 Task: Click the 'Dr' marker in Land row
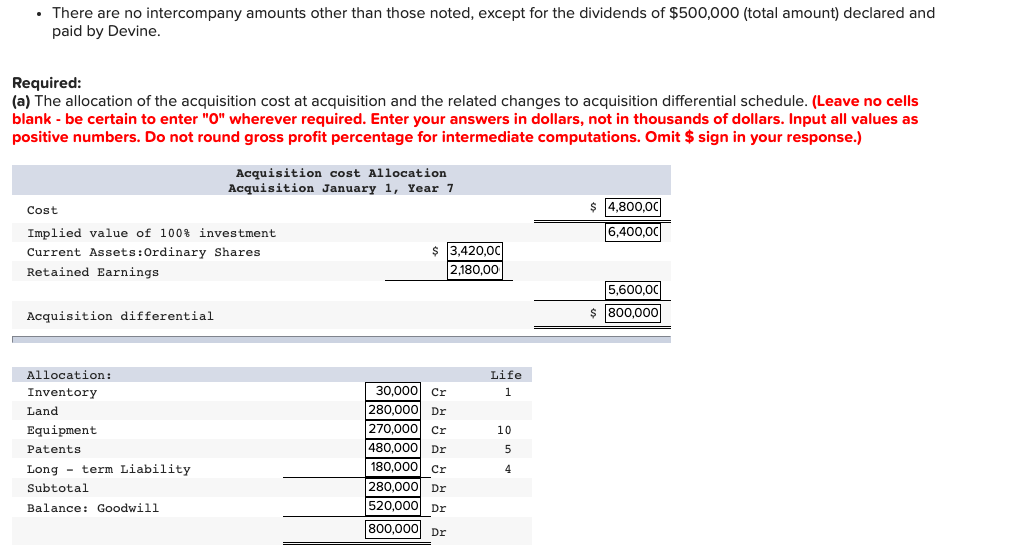(x=439, y=411)
